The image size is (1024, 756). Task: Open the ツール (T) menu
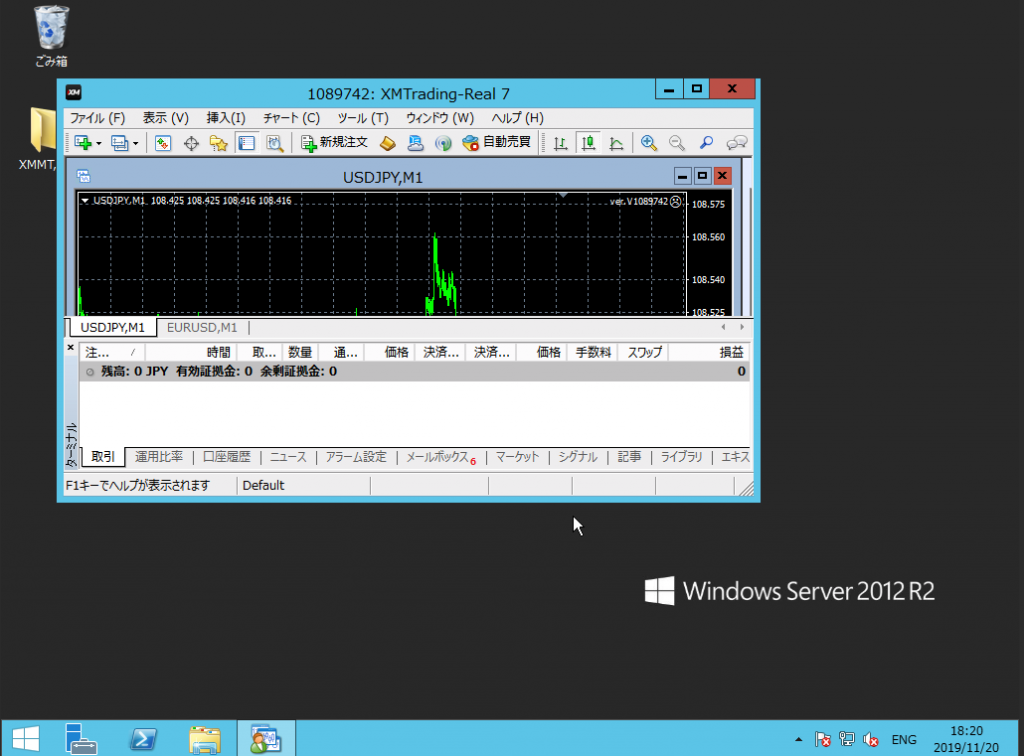point(362,118)
